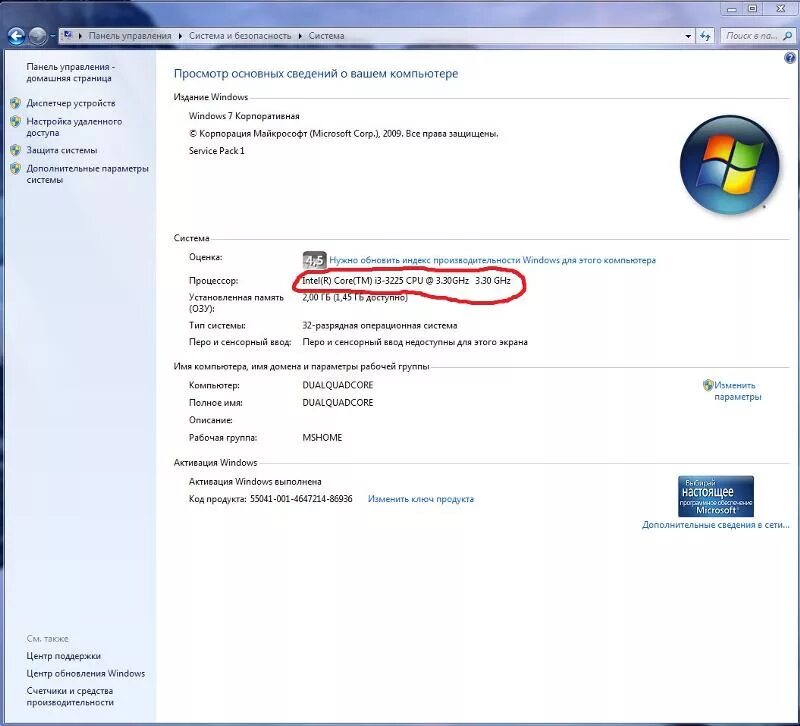
Task: Click shield icon beside Настройка удаленного доступа
Action: tap(15, 121)
